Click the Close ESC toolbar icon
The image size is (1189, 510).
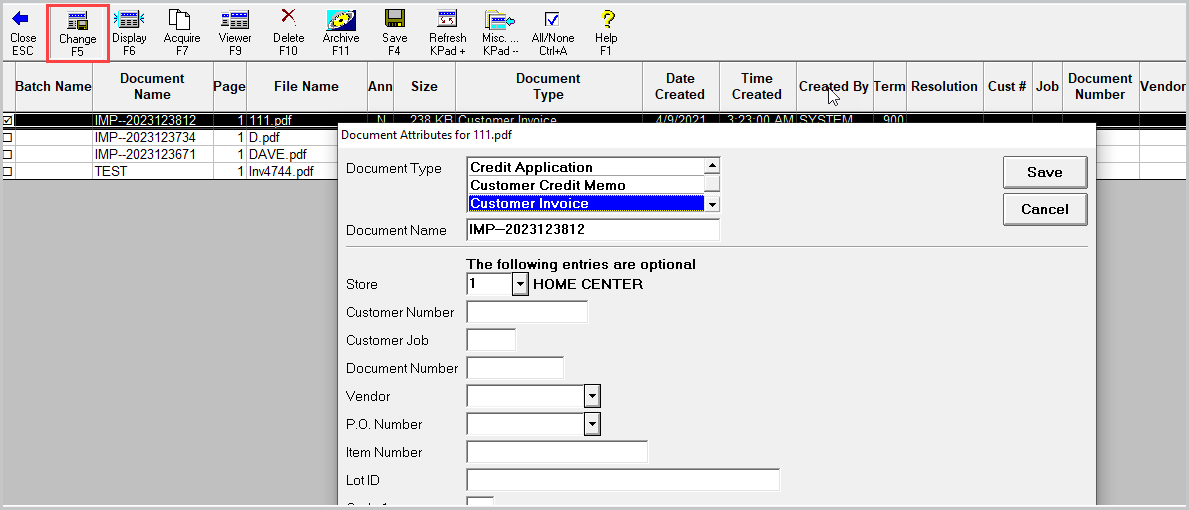point(23,33)
